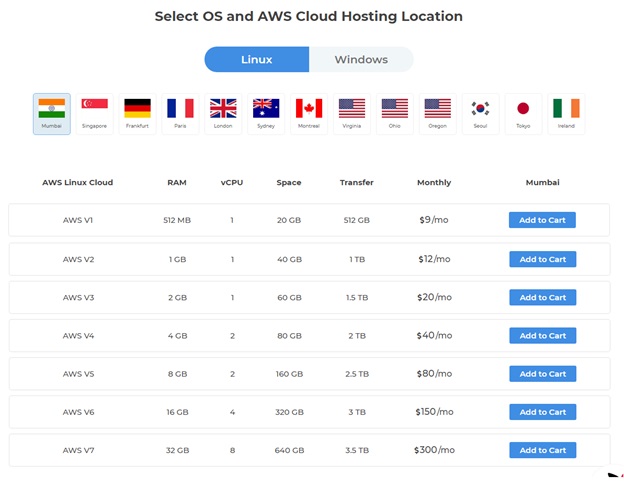Switch to the Linux OS tab
Image resolution: width=624 pixels, height=487 pixels.
[x=257, y=59]
